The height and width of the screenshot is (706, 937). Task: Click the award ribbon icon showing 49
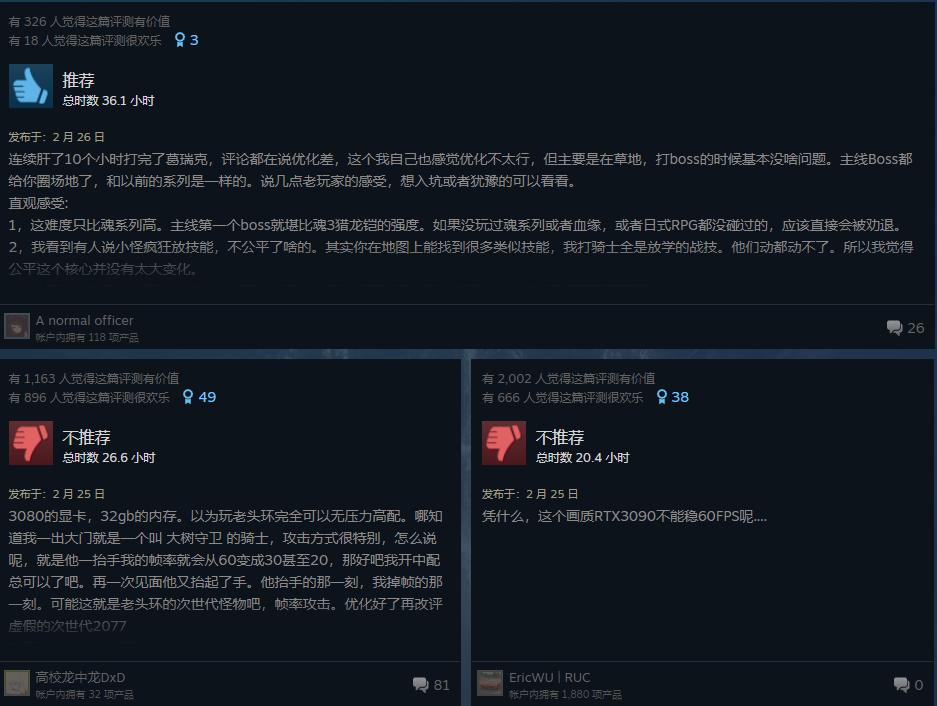188,397
